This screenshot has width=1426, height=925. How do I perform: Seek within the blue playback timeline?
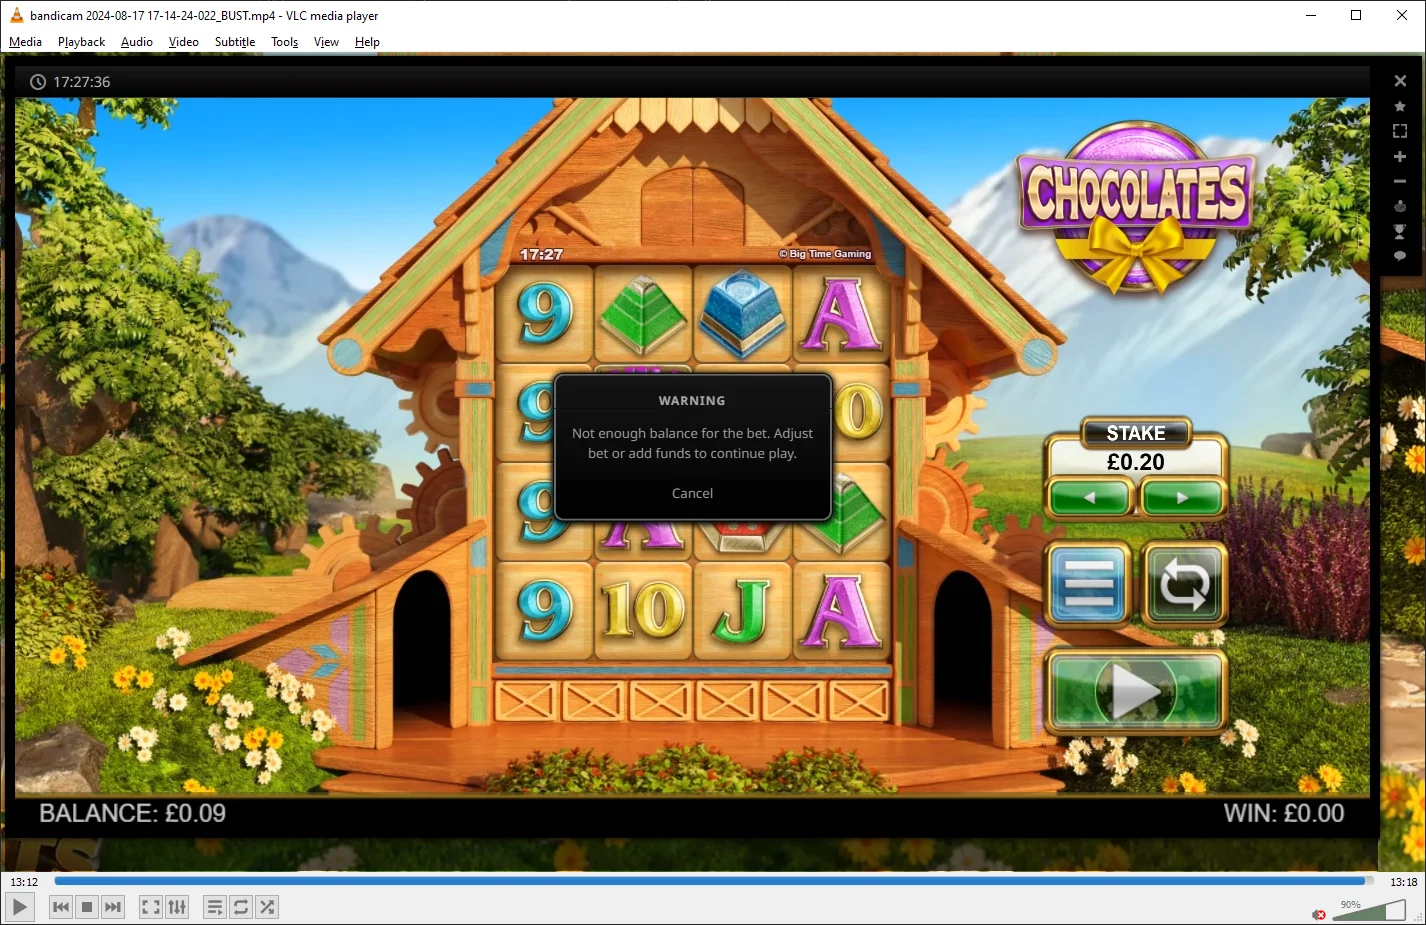(x=714, y=881)
